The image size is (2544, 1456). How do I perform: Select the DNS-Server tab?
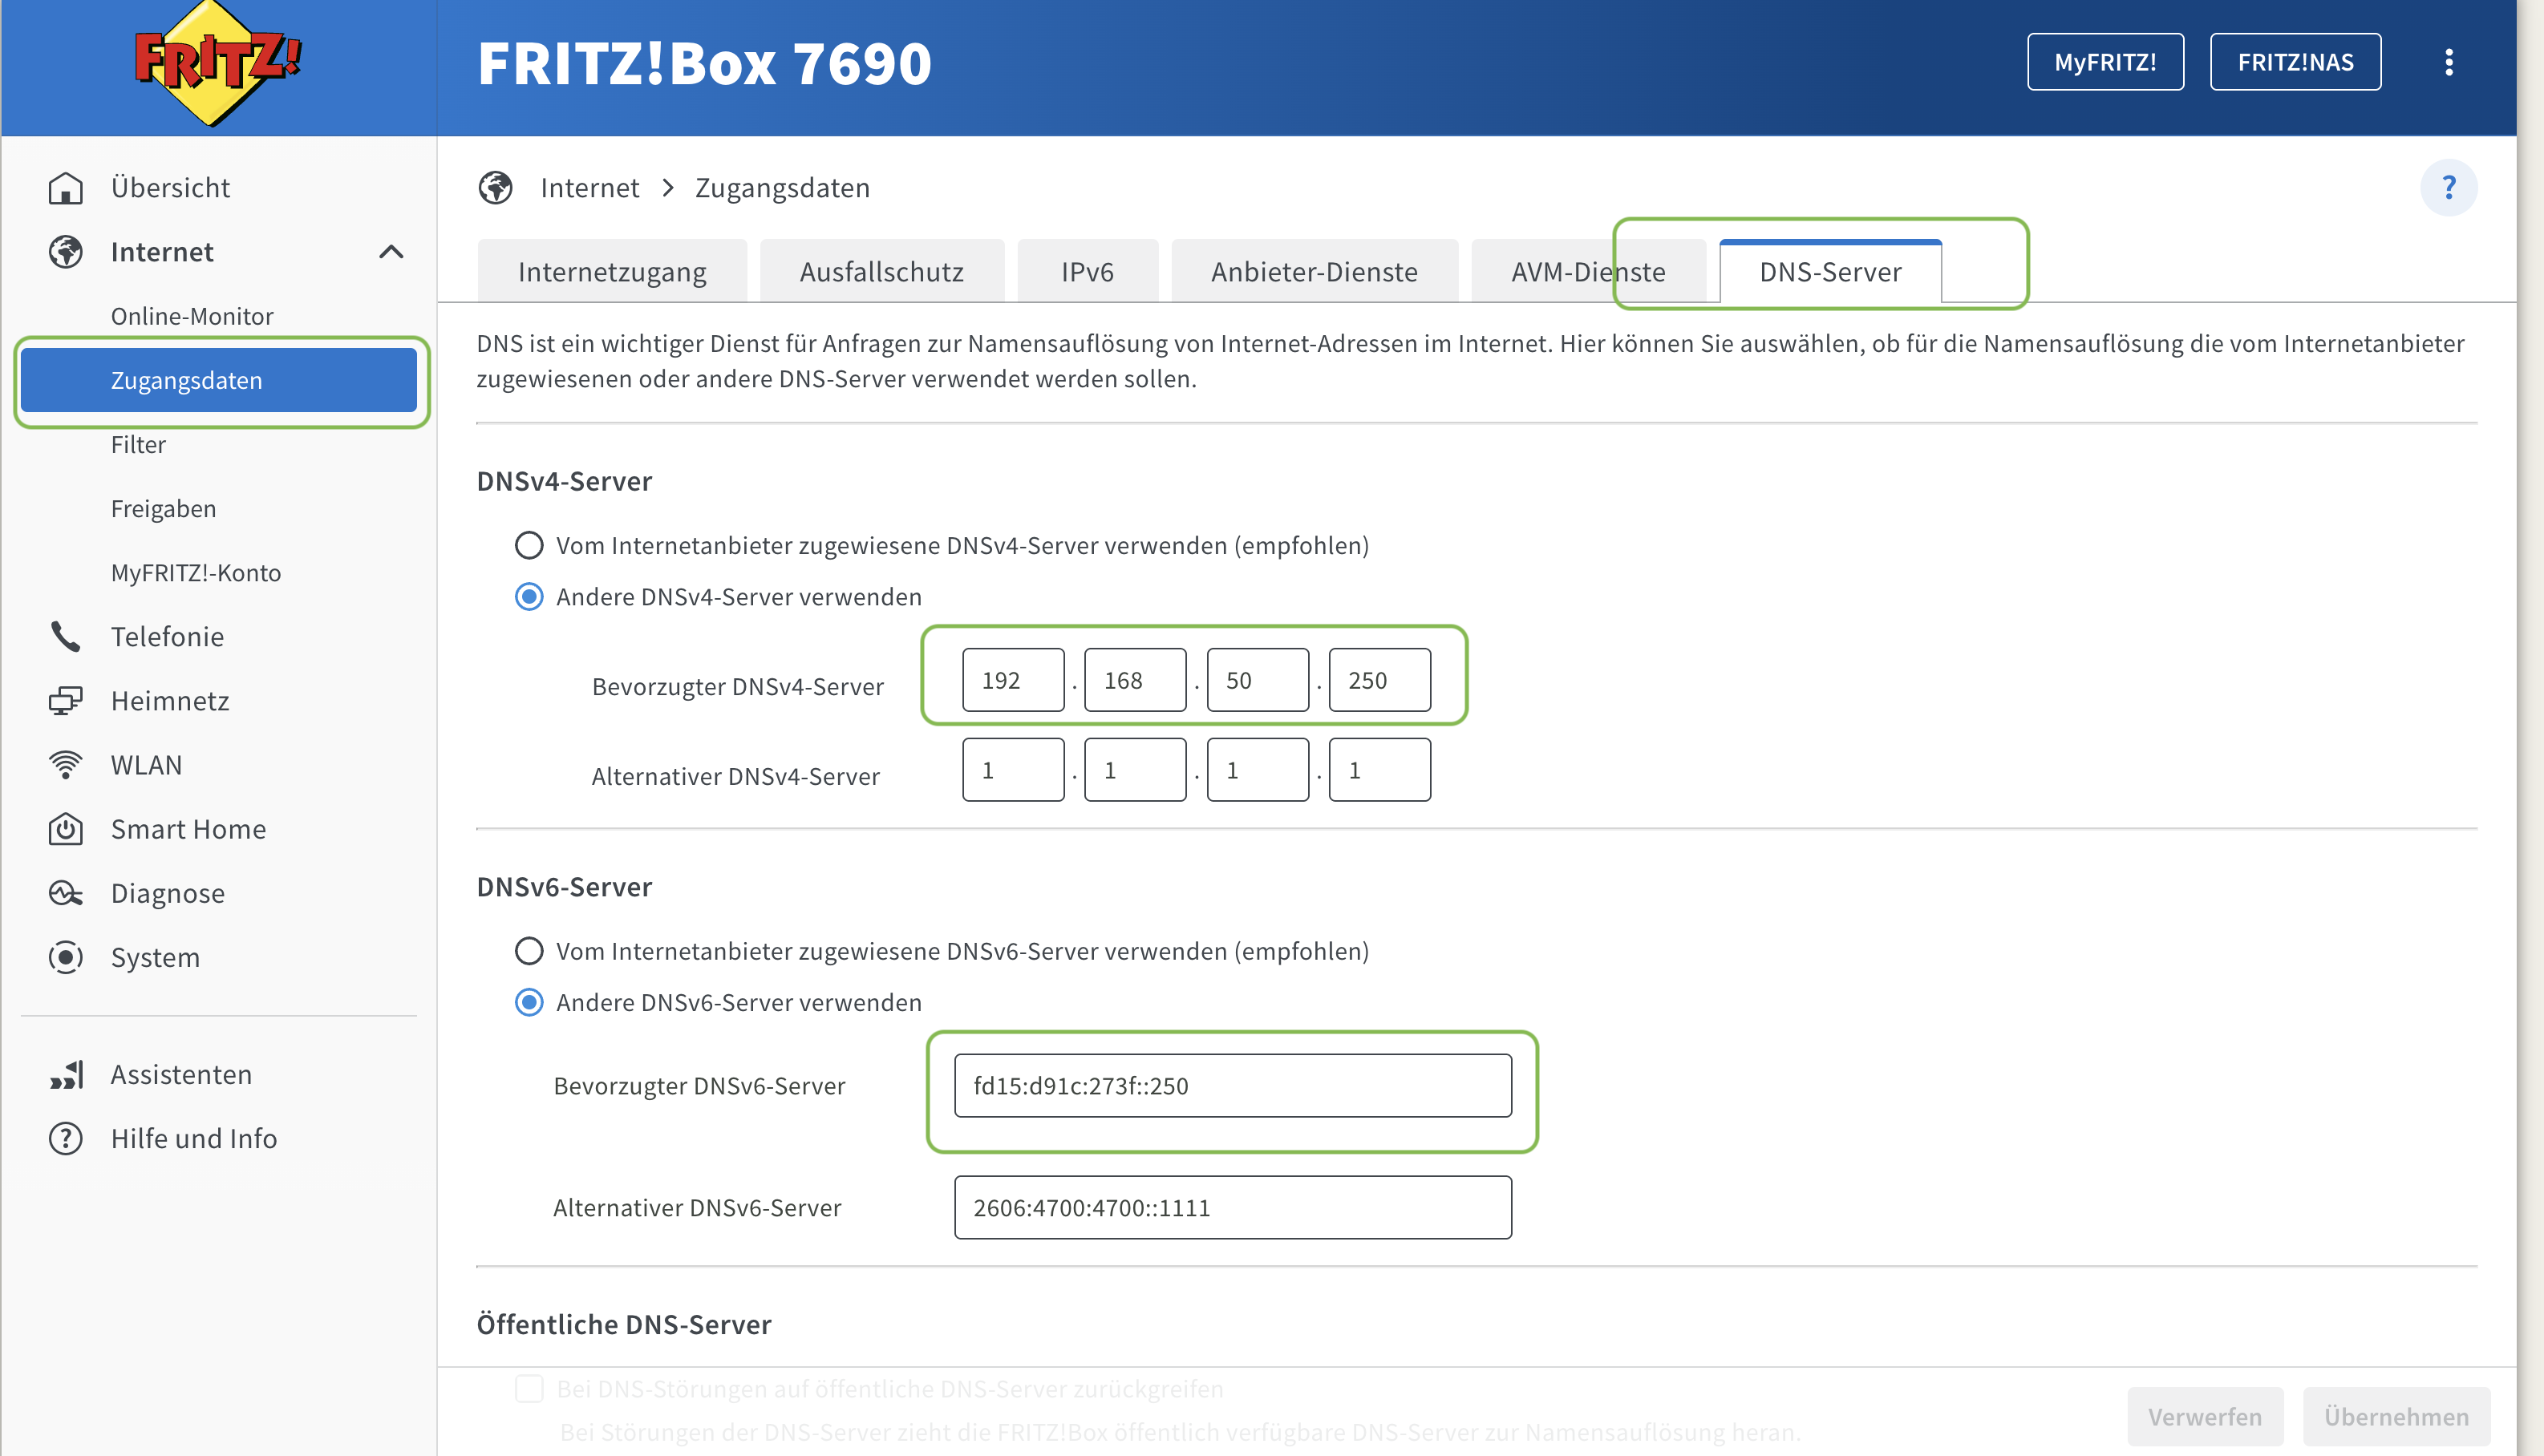pyautogui.click(x=1830, y=271)
